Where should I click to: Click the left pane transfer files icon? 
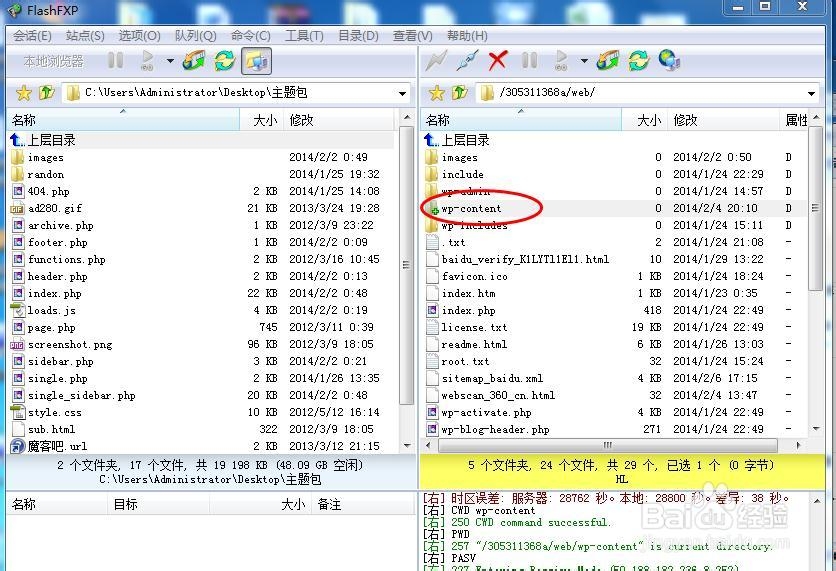[x=194, y=61]
